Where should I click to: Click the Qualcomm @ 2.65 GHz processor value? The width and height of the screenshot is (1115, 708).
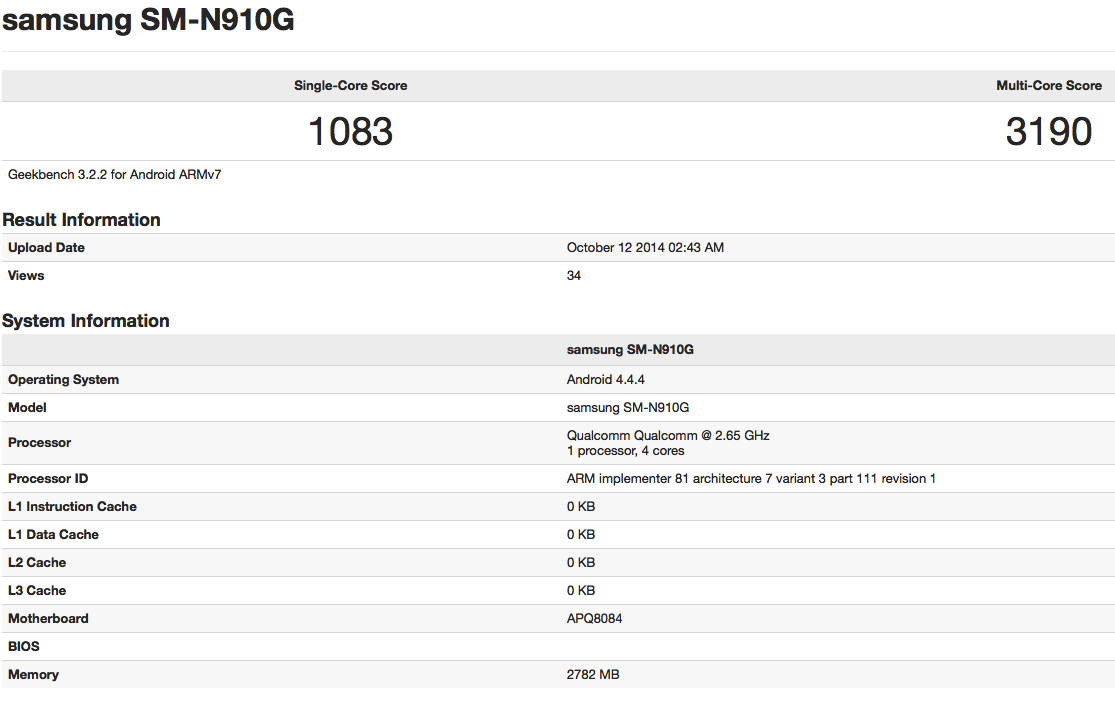pos(668,436)
